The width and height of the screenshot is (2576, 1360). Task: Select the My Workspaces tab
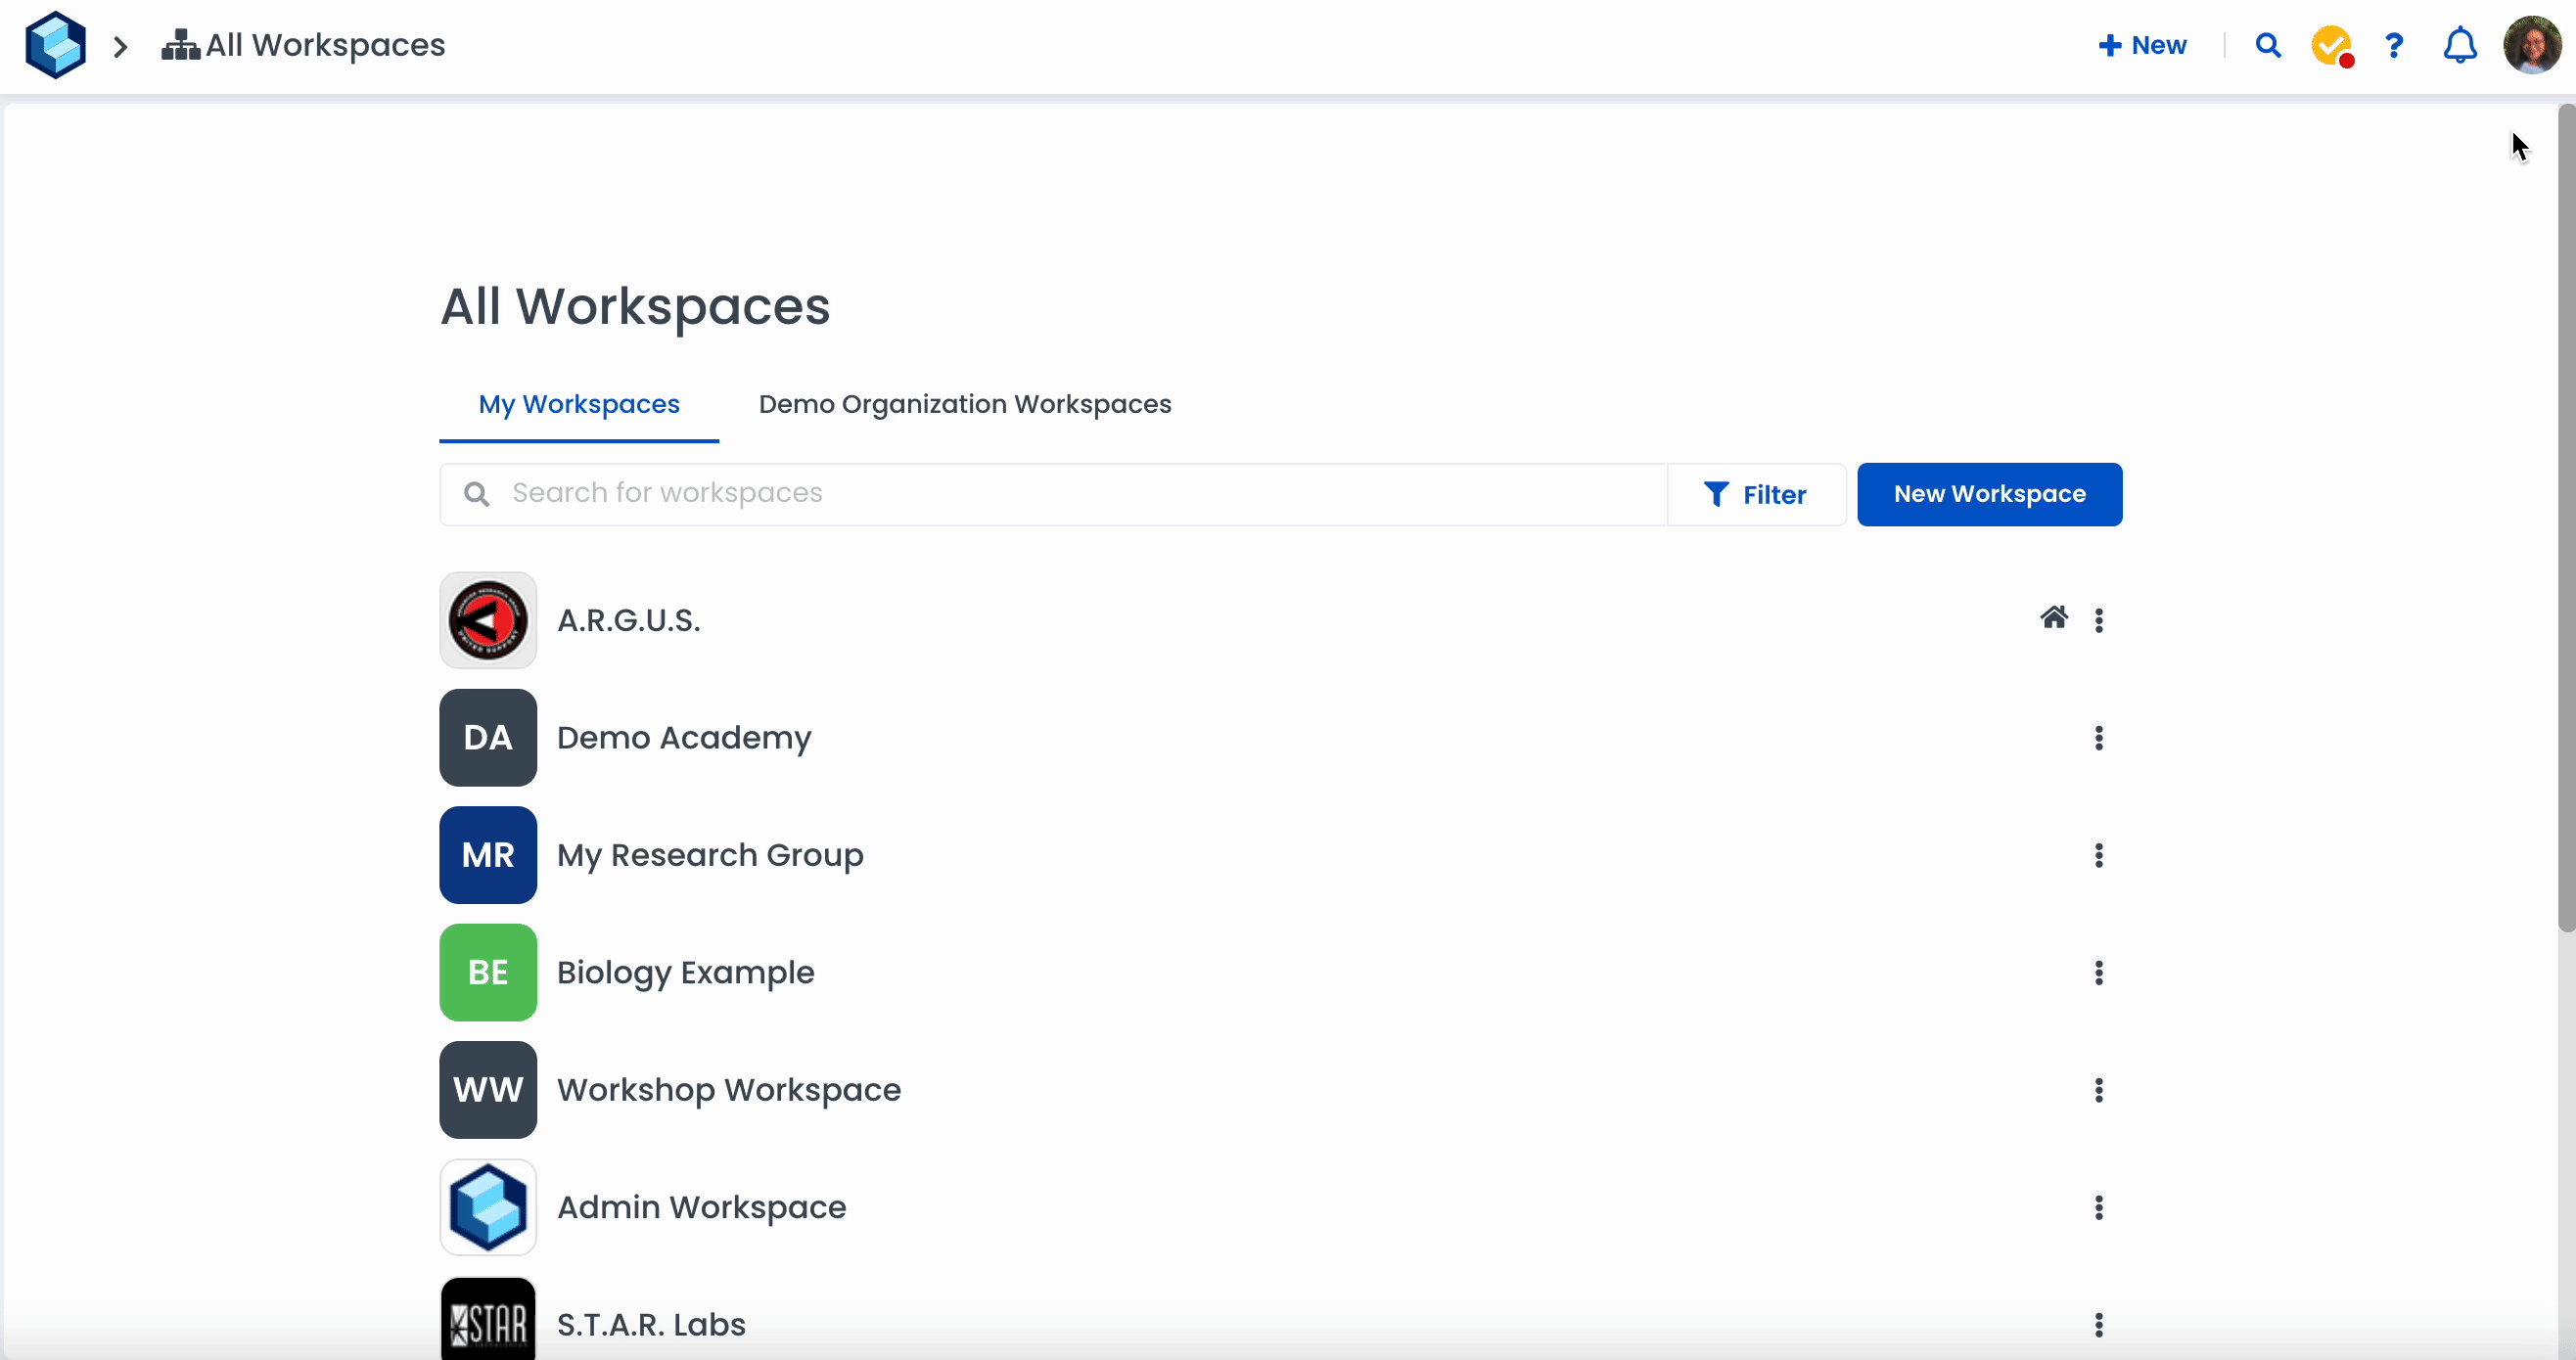[x=578, y=404]
